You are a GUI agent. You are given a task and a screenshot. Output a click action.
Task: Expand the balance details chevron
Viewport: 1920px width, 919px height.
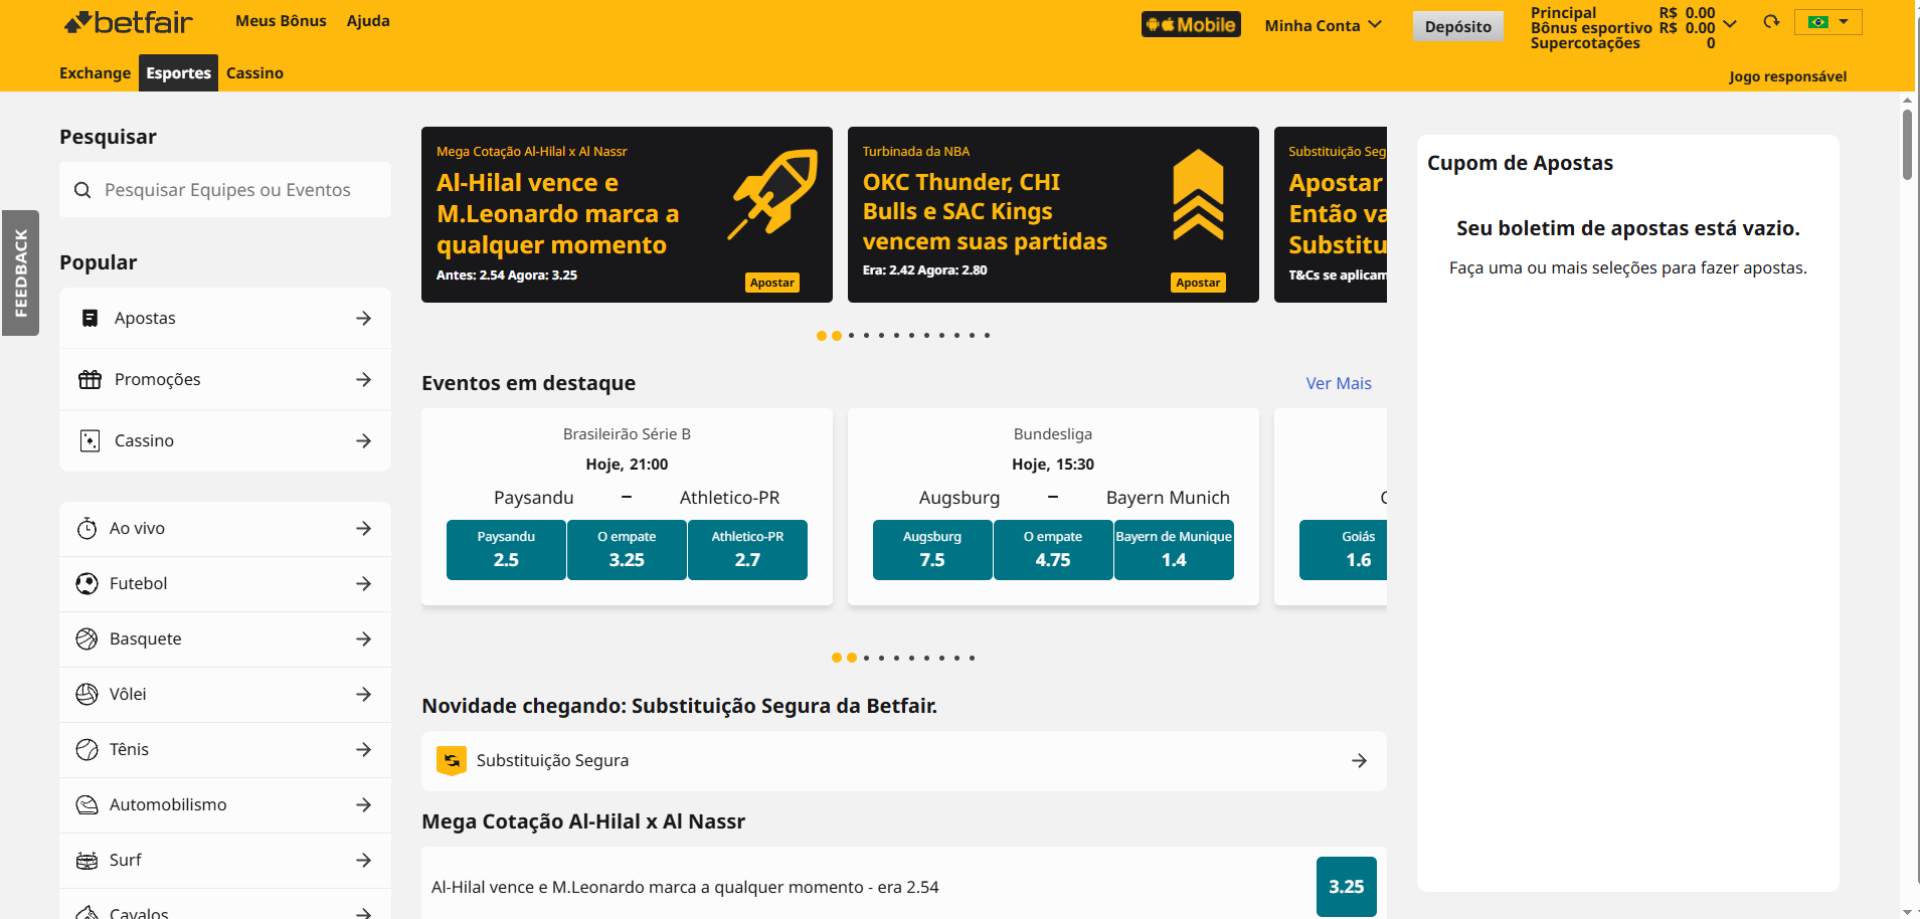pyautogui.click(x=1730, y=23)
